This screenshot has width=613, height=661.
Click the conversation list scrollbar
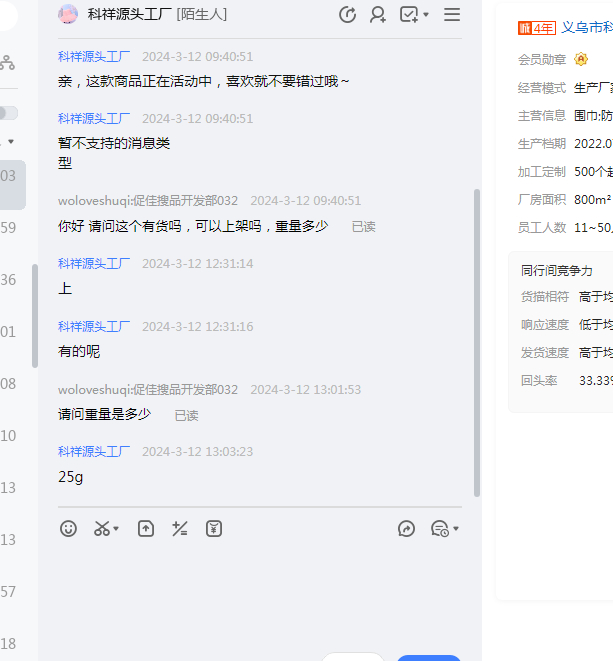pos(35,316)
